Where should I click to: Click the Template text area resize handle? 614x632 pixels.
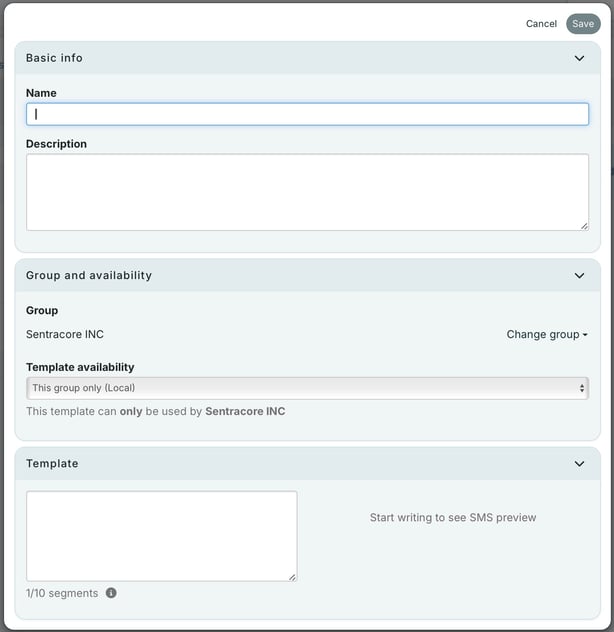coord(292,576)
